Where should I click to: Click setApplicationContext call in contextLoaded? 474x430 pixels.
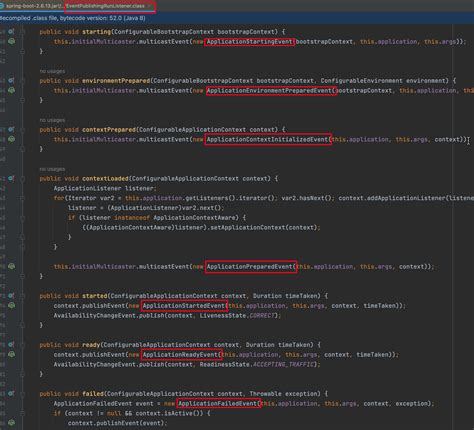[248, 228]
